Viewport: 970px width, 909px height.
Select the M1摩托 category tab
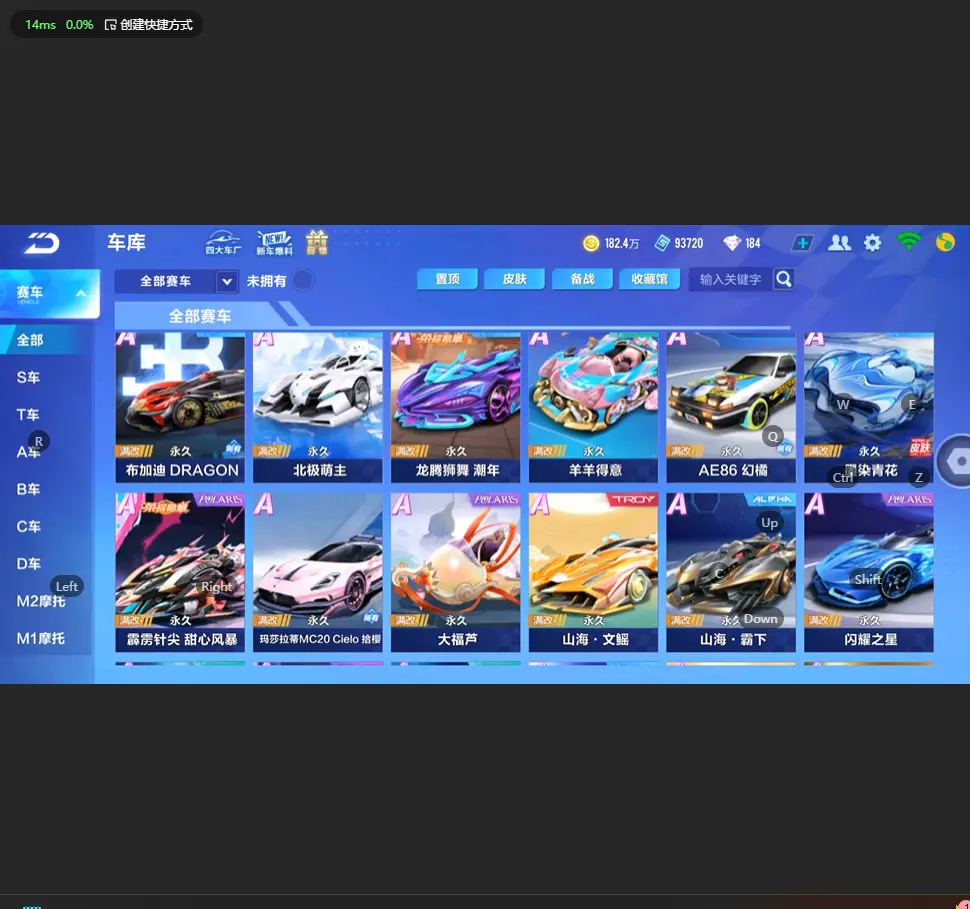pos(41,638)
